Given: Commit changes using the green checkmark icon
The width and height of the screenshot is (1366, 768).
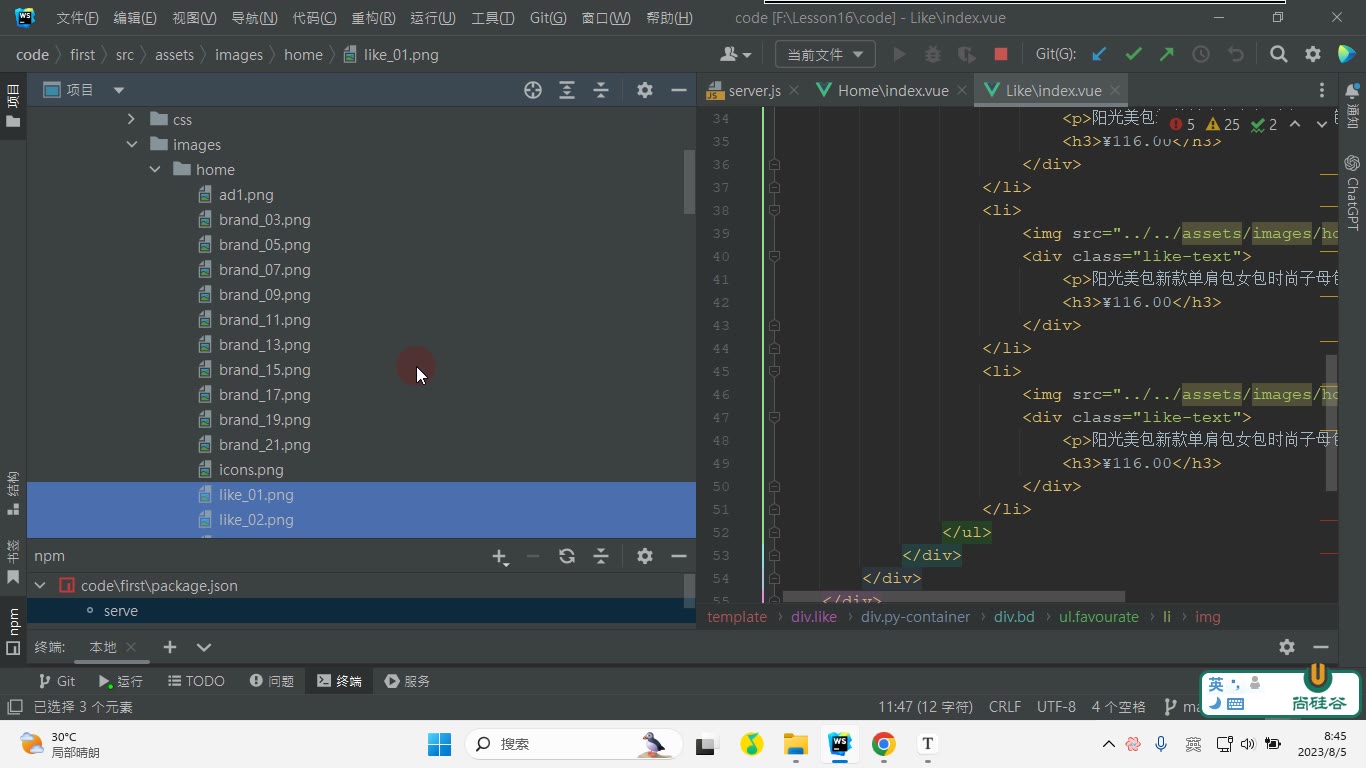Looking at the screenshot, I should click(1133, 55).
